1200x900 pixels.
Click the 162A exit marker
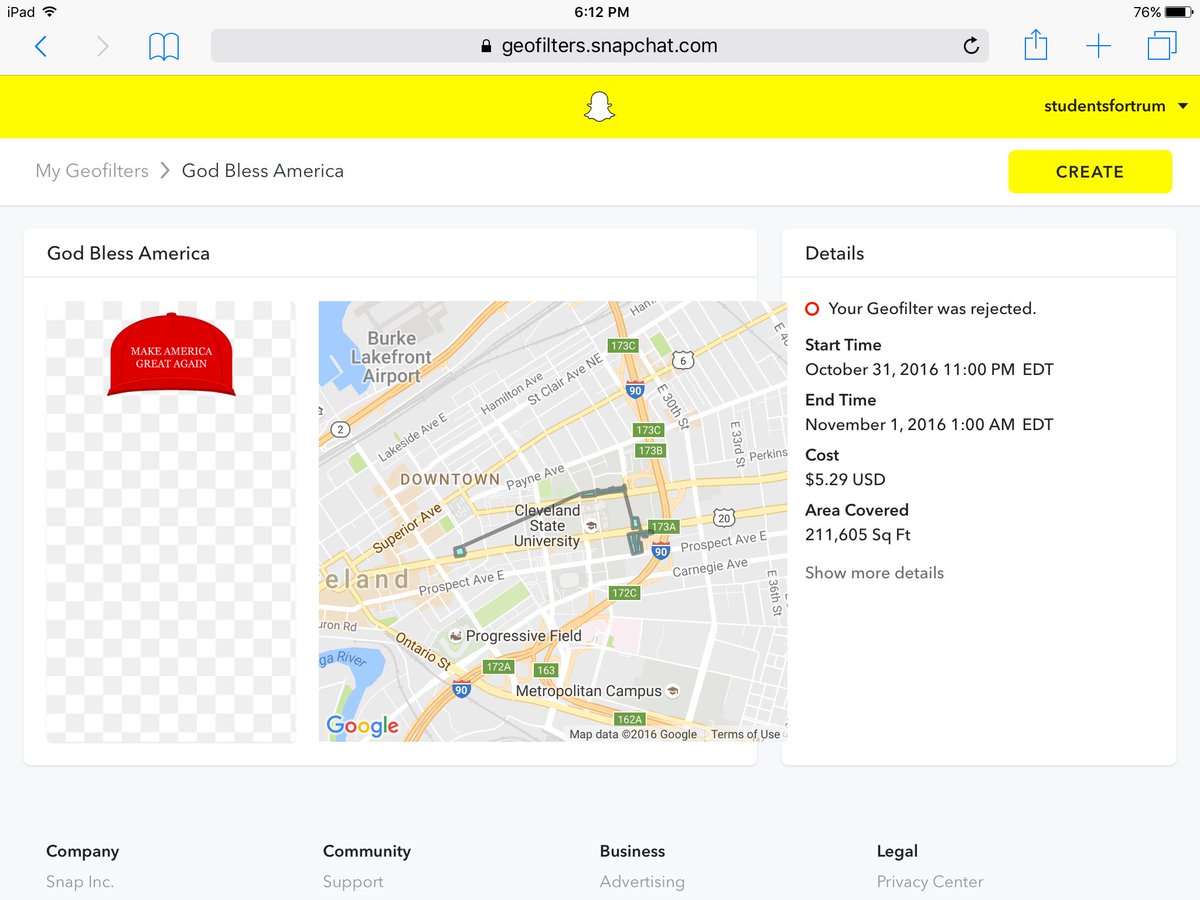coord(629,720)
